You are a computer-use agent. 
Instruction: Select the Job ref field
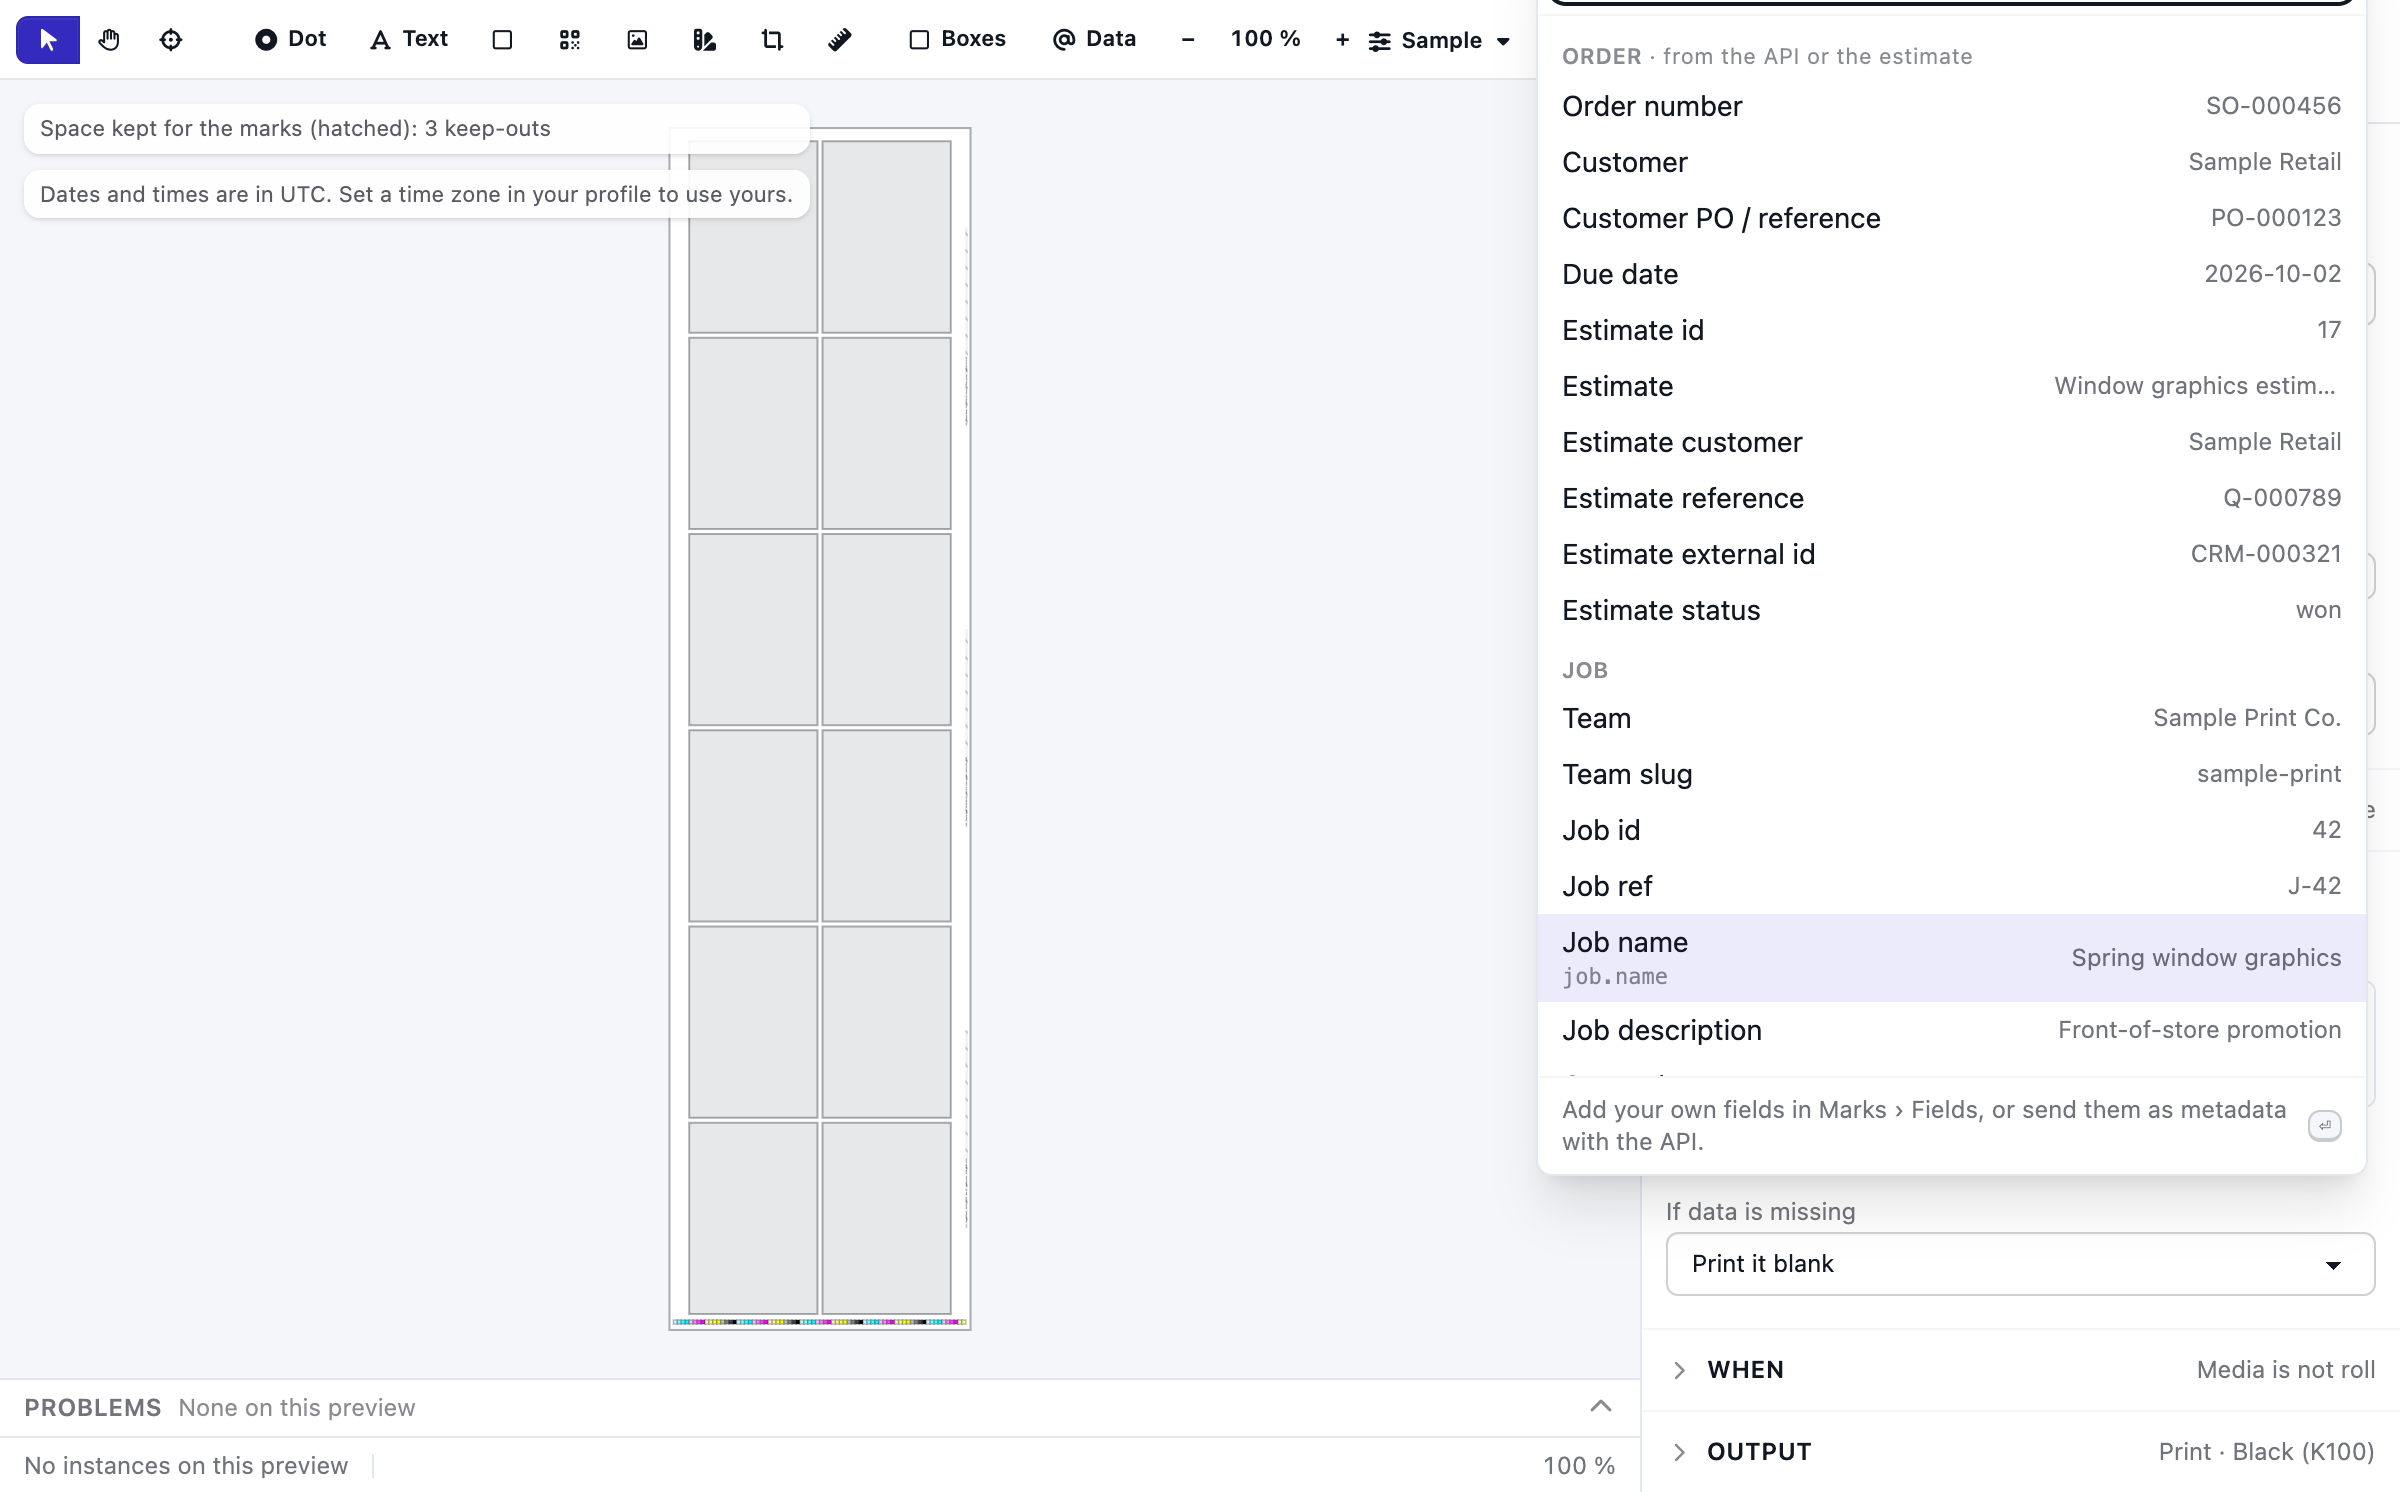(x=1951, y=886)
